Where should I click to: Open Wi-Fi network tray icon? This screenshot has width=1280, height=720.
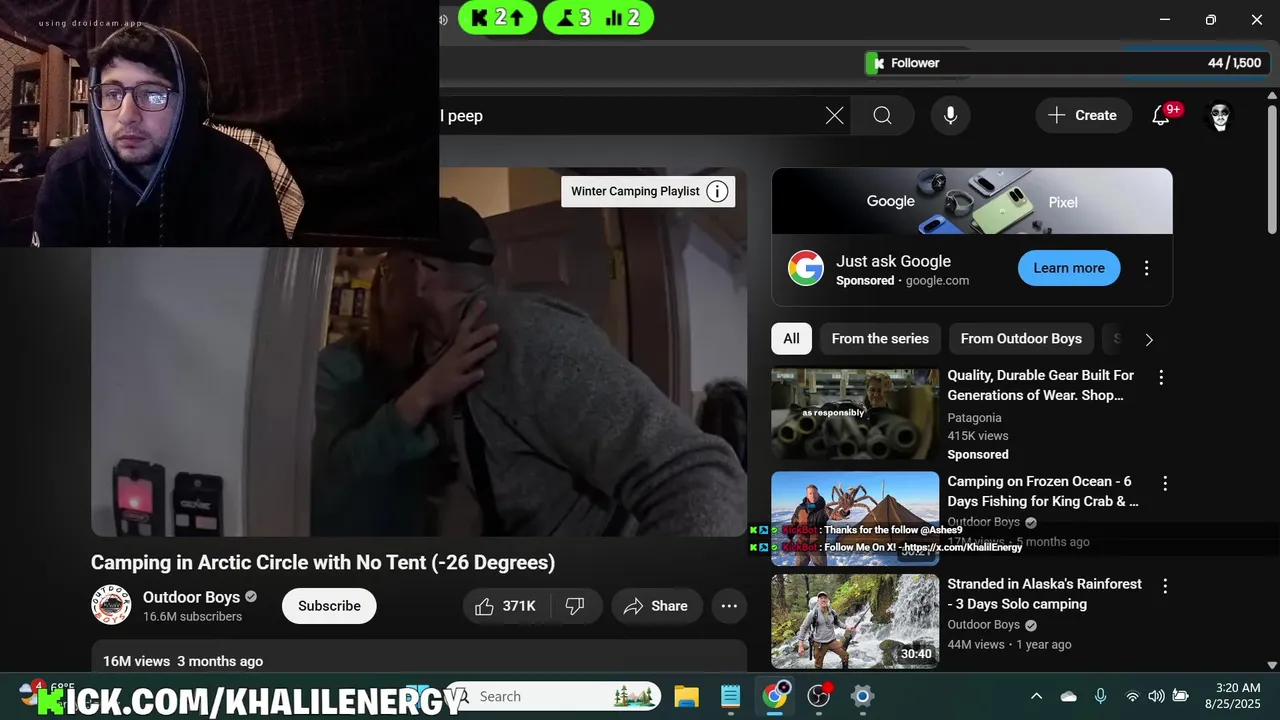point(1132,696)
